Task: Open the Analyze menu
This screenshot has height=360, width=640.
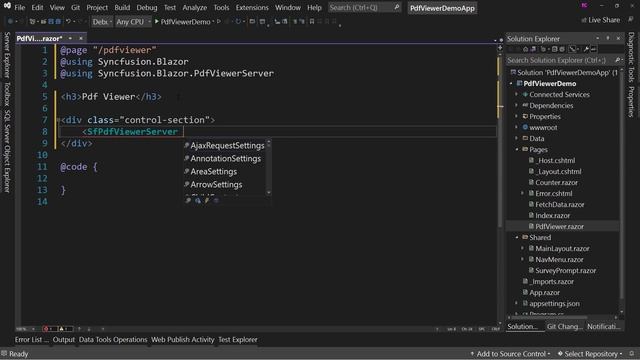Action: coord(194,7)
